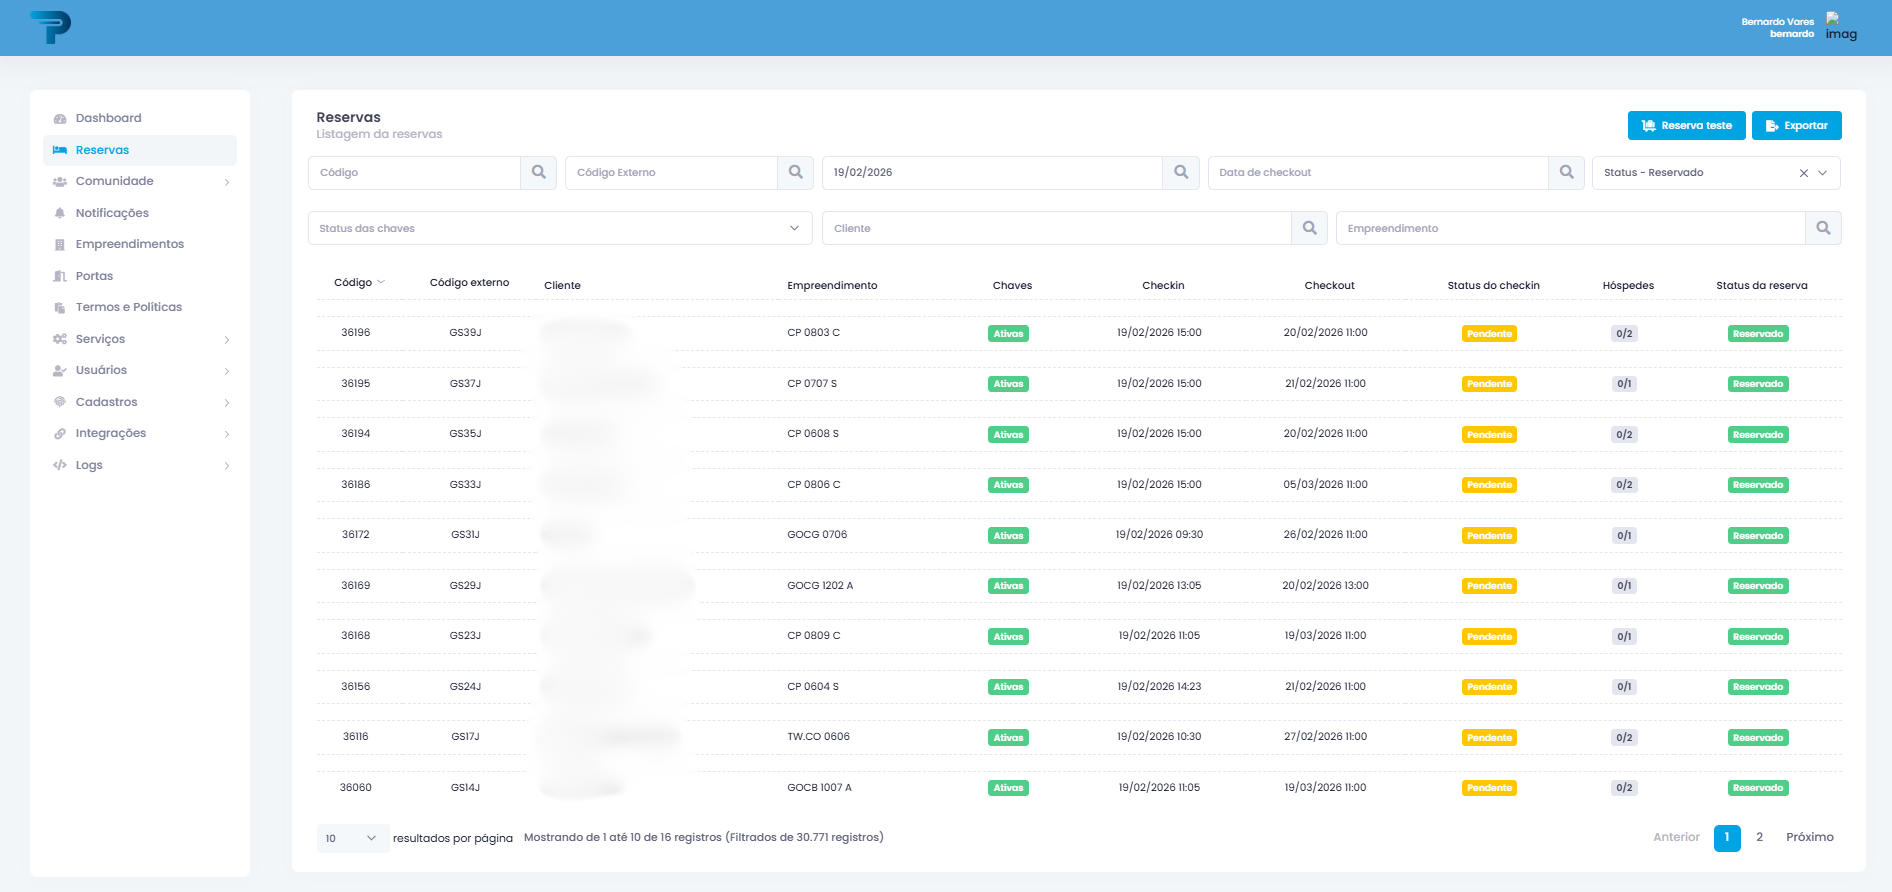Expand the Usuários submenu chevron

pyautogui.click(x=227, y=371)
